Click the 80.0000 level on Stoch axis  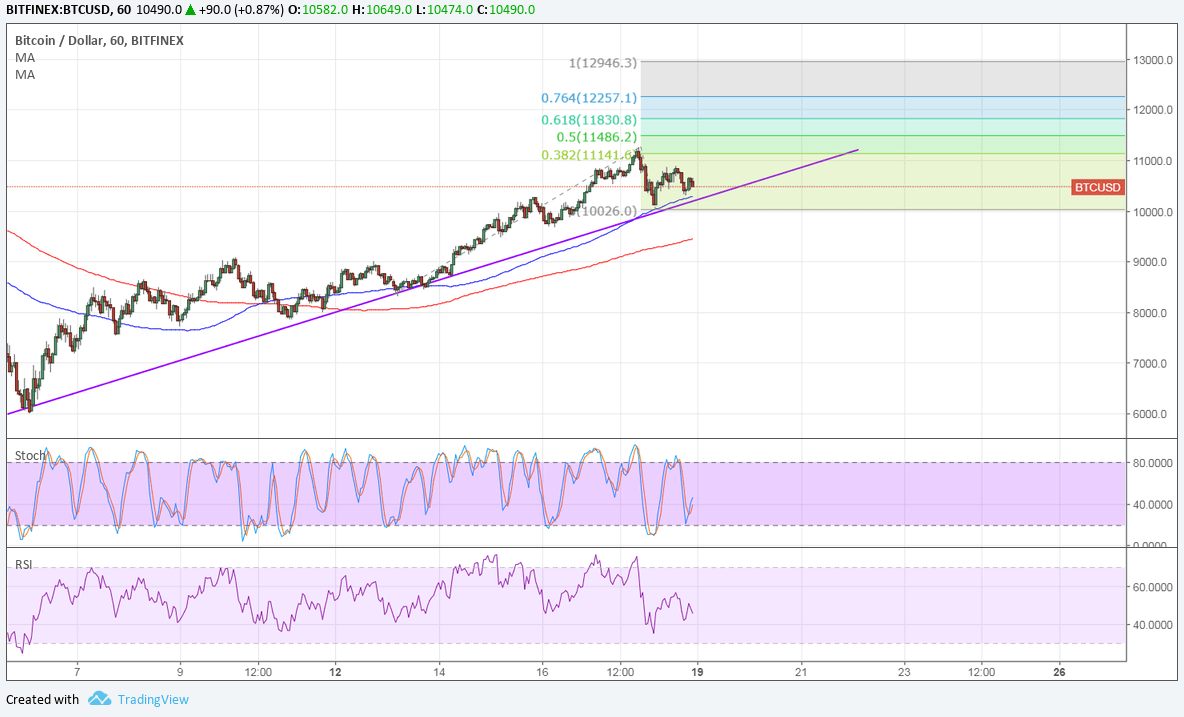click(1151, 463)
